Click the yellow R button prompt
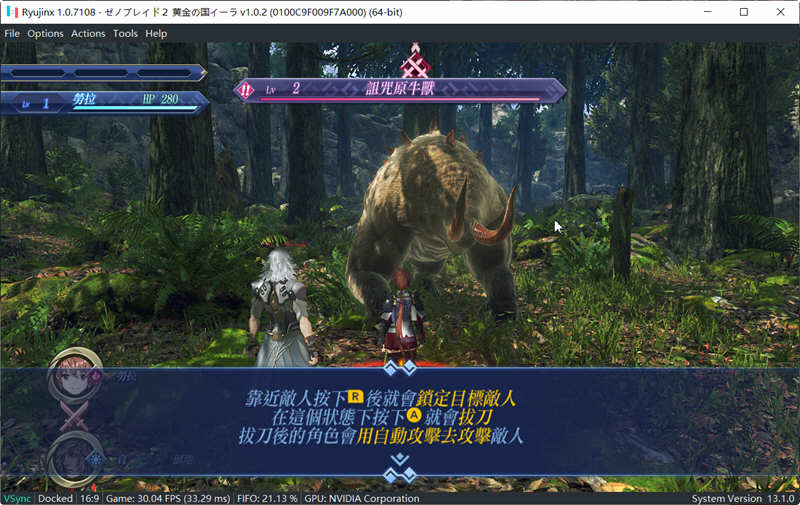Viewport: 800px width, 505px height. coord(355,396)
